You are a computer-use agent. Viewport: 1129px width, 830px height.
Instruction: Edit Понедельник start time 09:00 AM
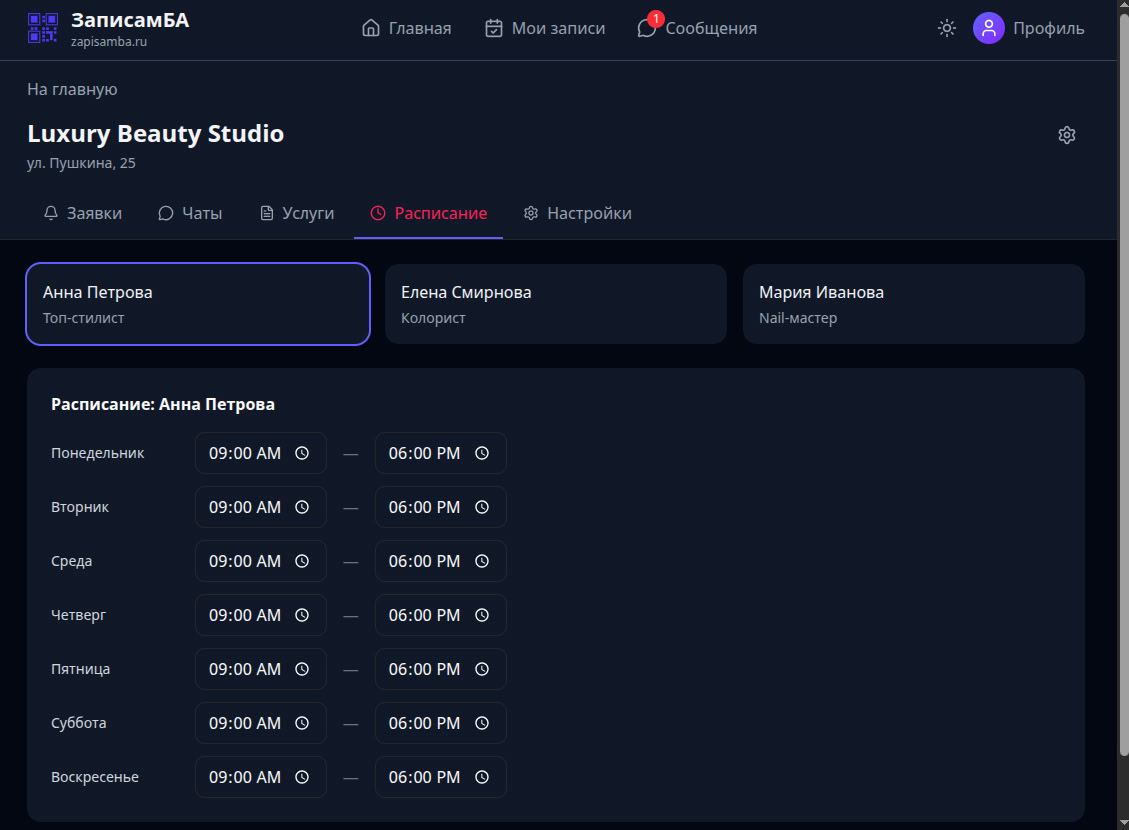tap(261, 453)
